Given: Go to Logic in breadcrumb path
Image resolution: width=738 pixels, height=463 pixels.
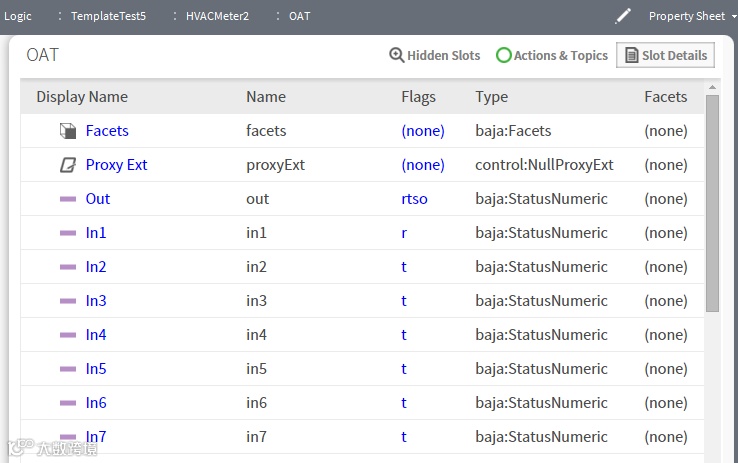Looking at the screenshot, I should click(18, 16).
